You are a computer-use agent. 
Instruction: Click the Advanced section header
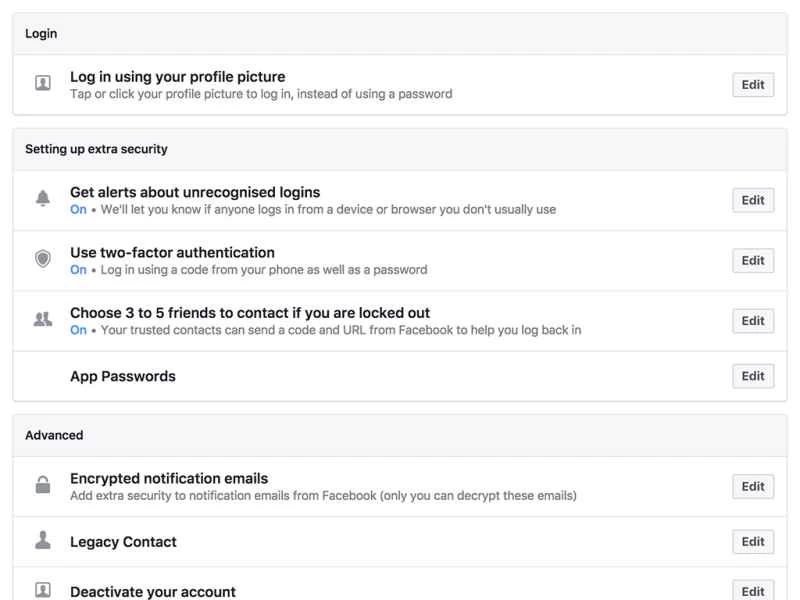(55, 435)
